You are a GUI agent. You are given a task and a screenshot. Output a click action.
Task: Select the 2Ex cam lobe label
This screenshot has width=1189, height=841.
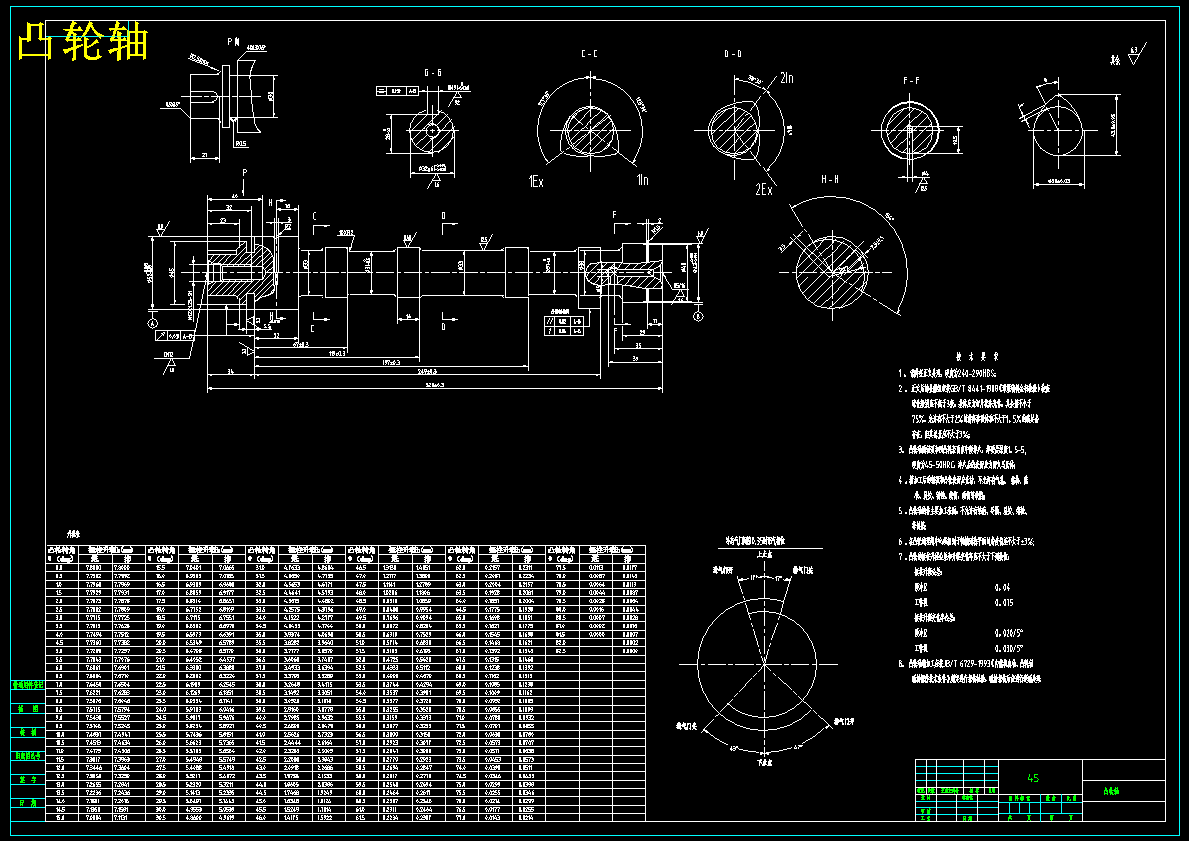(x=763, y=190)
